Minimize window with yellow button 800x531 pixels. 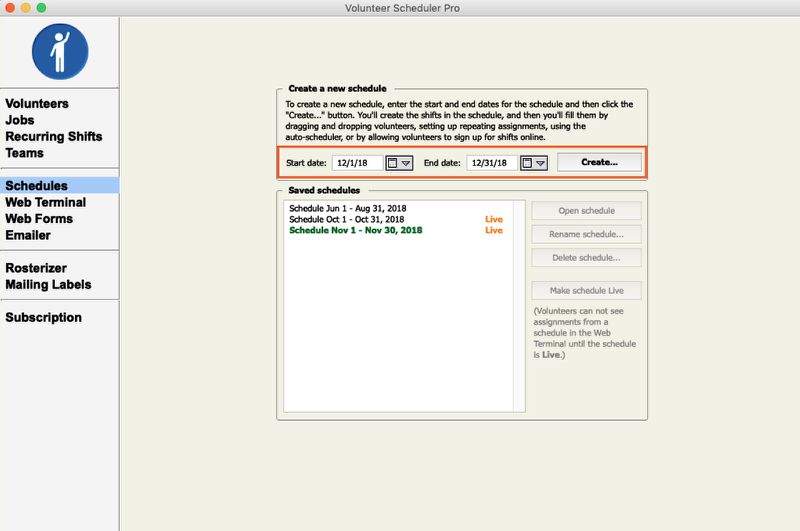[26, 8]
